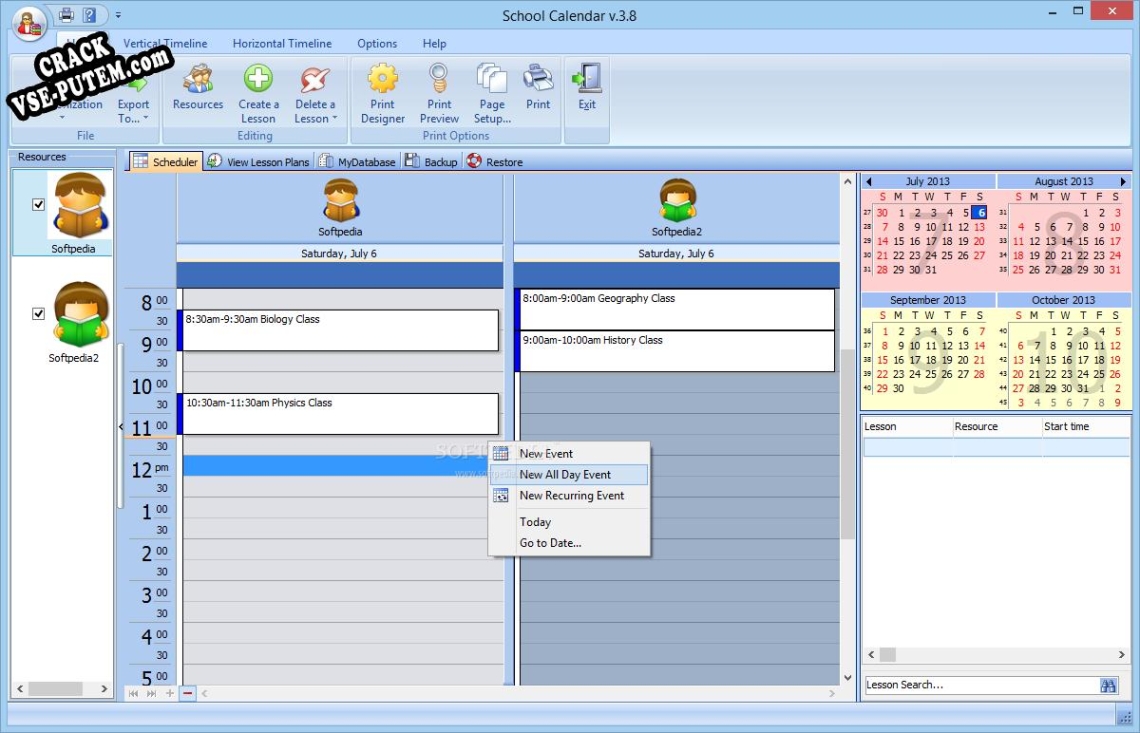This screenshot has height=733, width=1140.
Task: Expand the Delete a Lesson dropdown
Action: pos(334,119)
